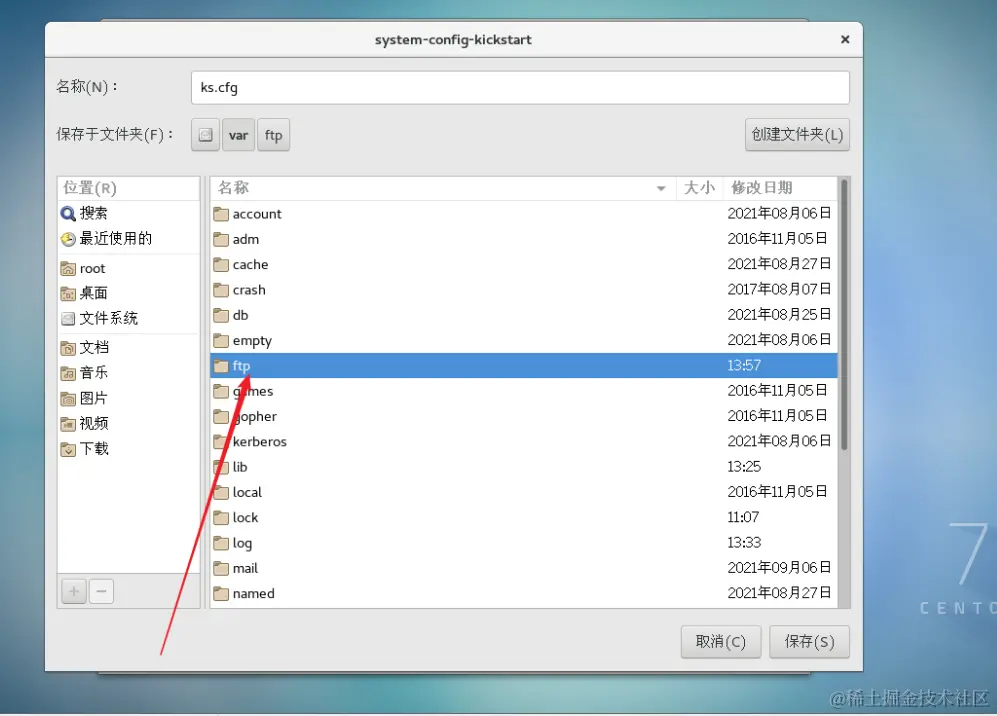Click the 13:57 date of ftp
Viewport: 997px width, 716px height.
[744, 366]
